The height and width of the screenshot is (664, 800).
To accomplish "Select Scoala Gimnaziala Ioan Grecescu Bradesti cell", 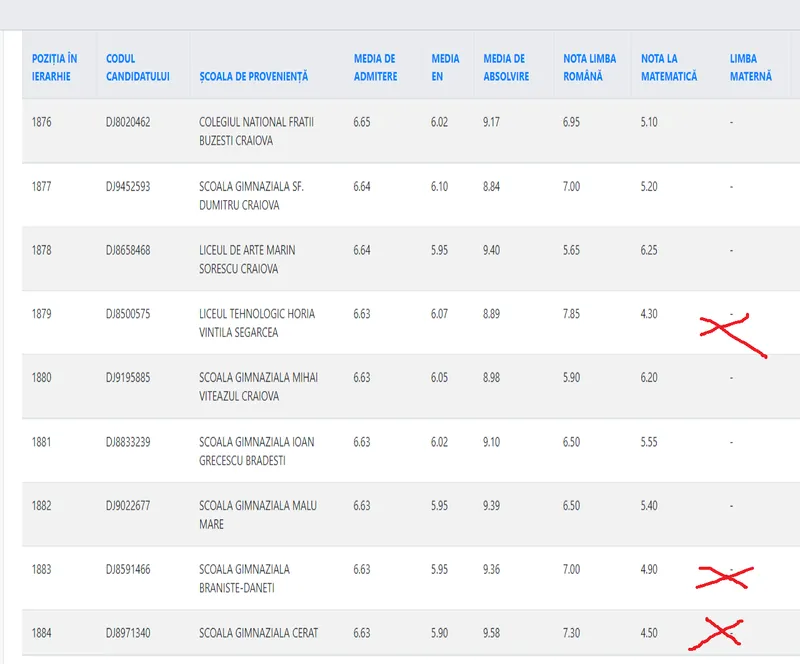I will click(257, 451).
